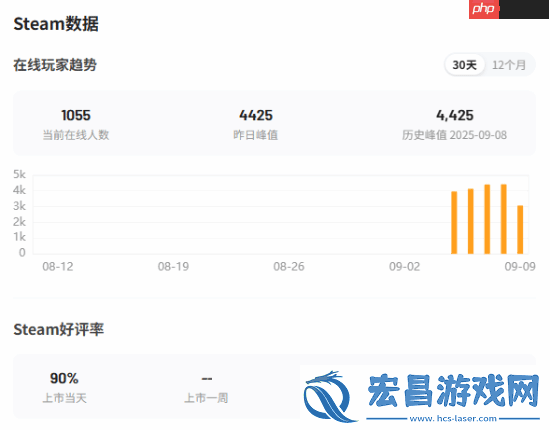The image size is (550, 430).
Task: Click the red php logo badge
Action: (484, 9)
